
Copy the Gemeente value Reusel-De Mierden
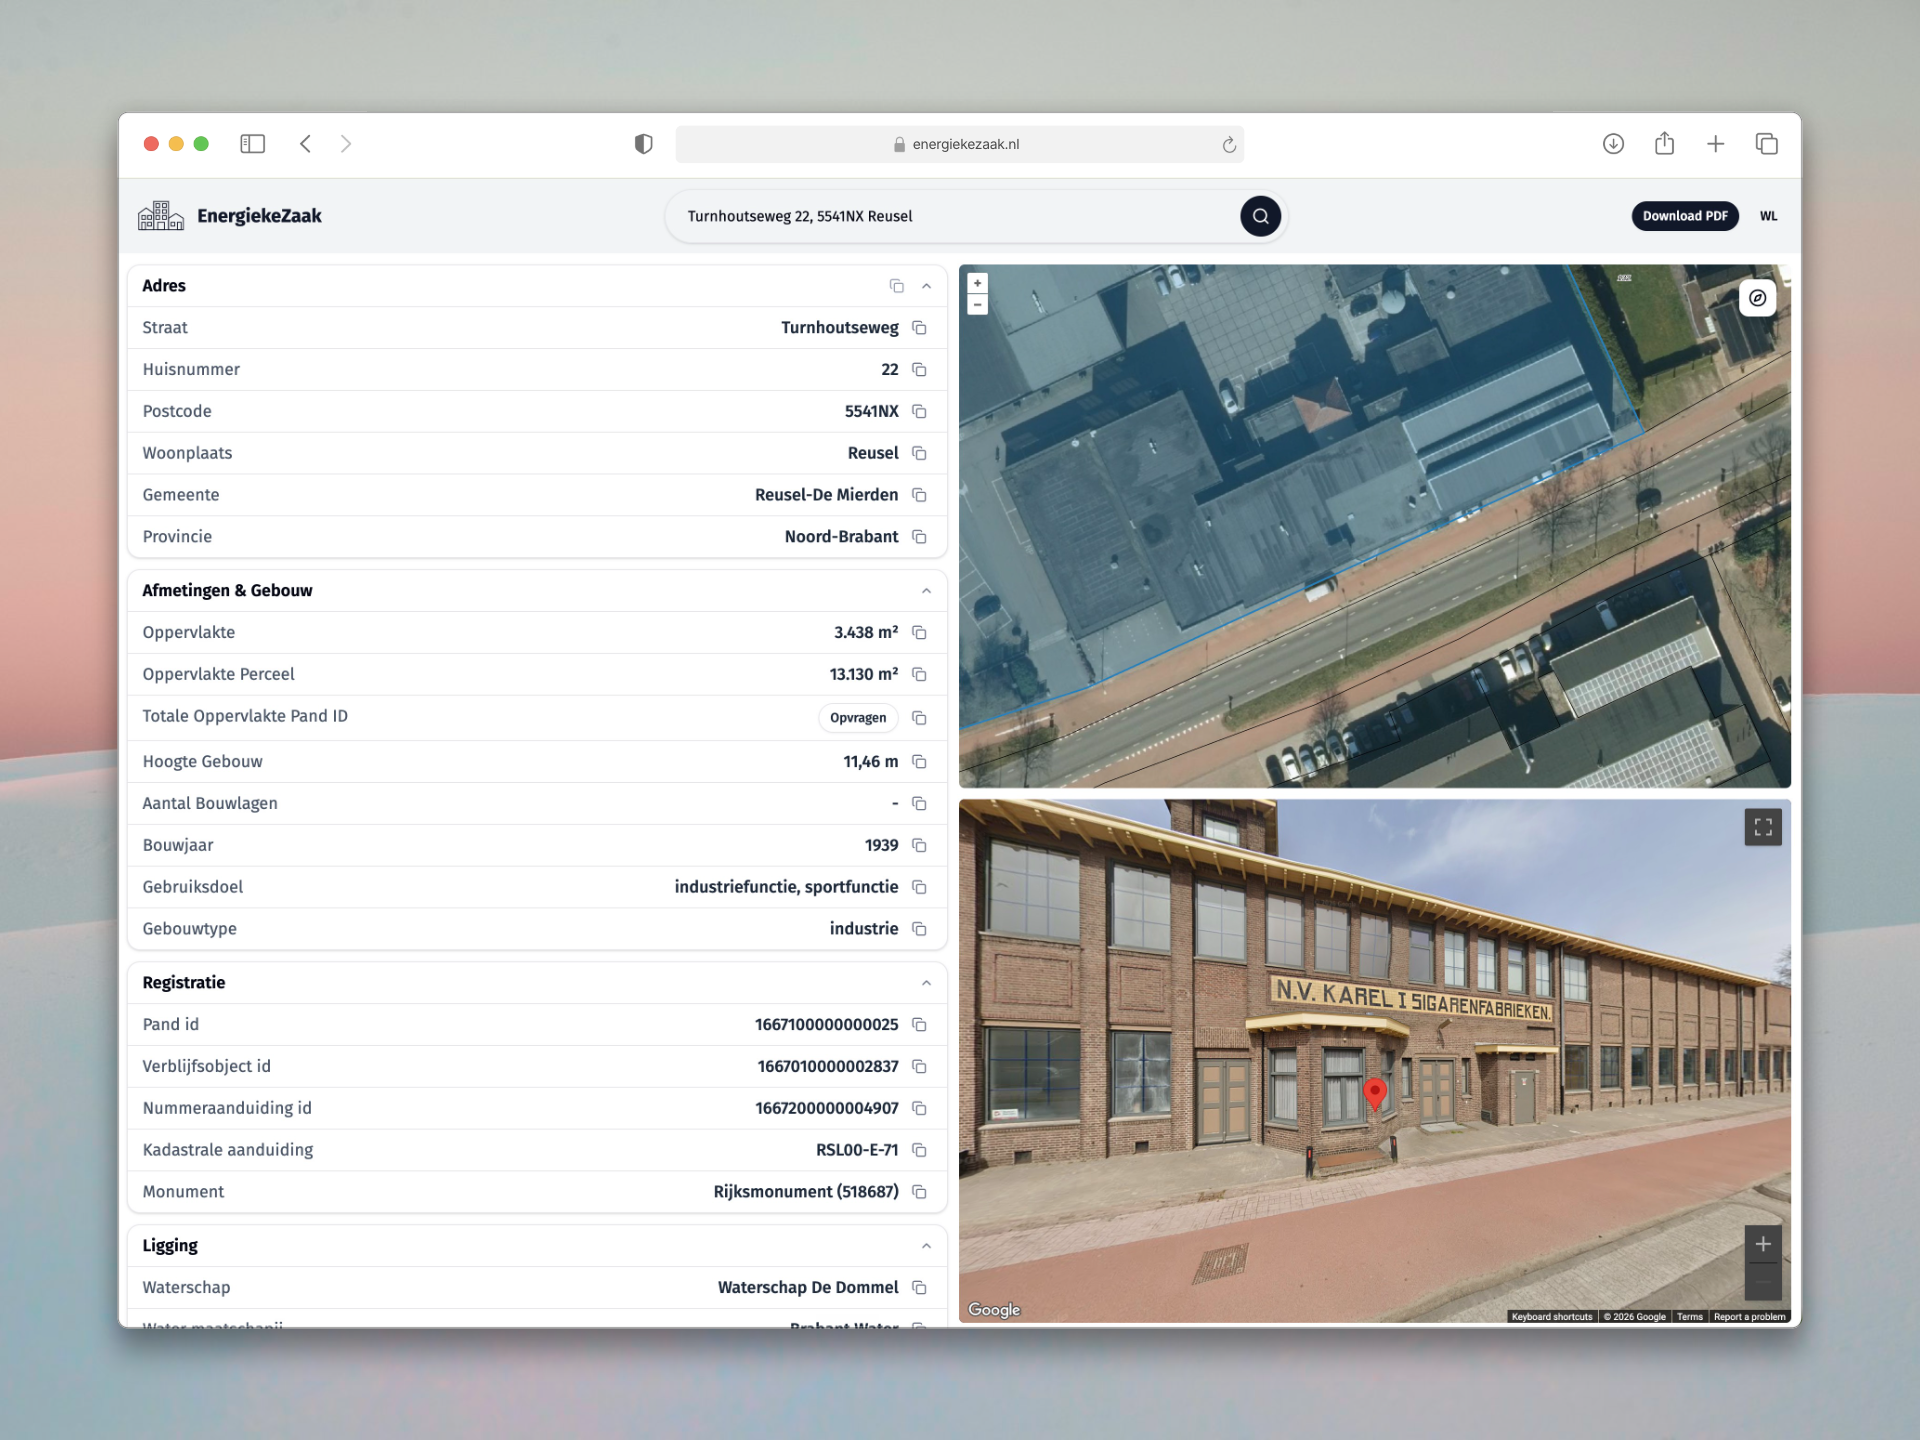coord(919,496)
